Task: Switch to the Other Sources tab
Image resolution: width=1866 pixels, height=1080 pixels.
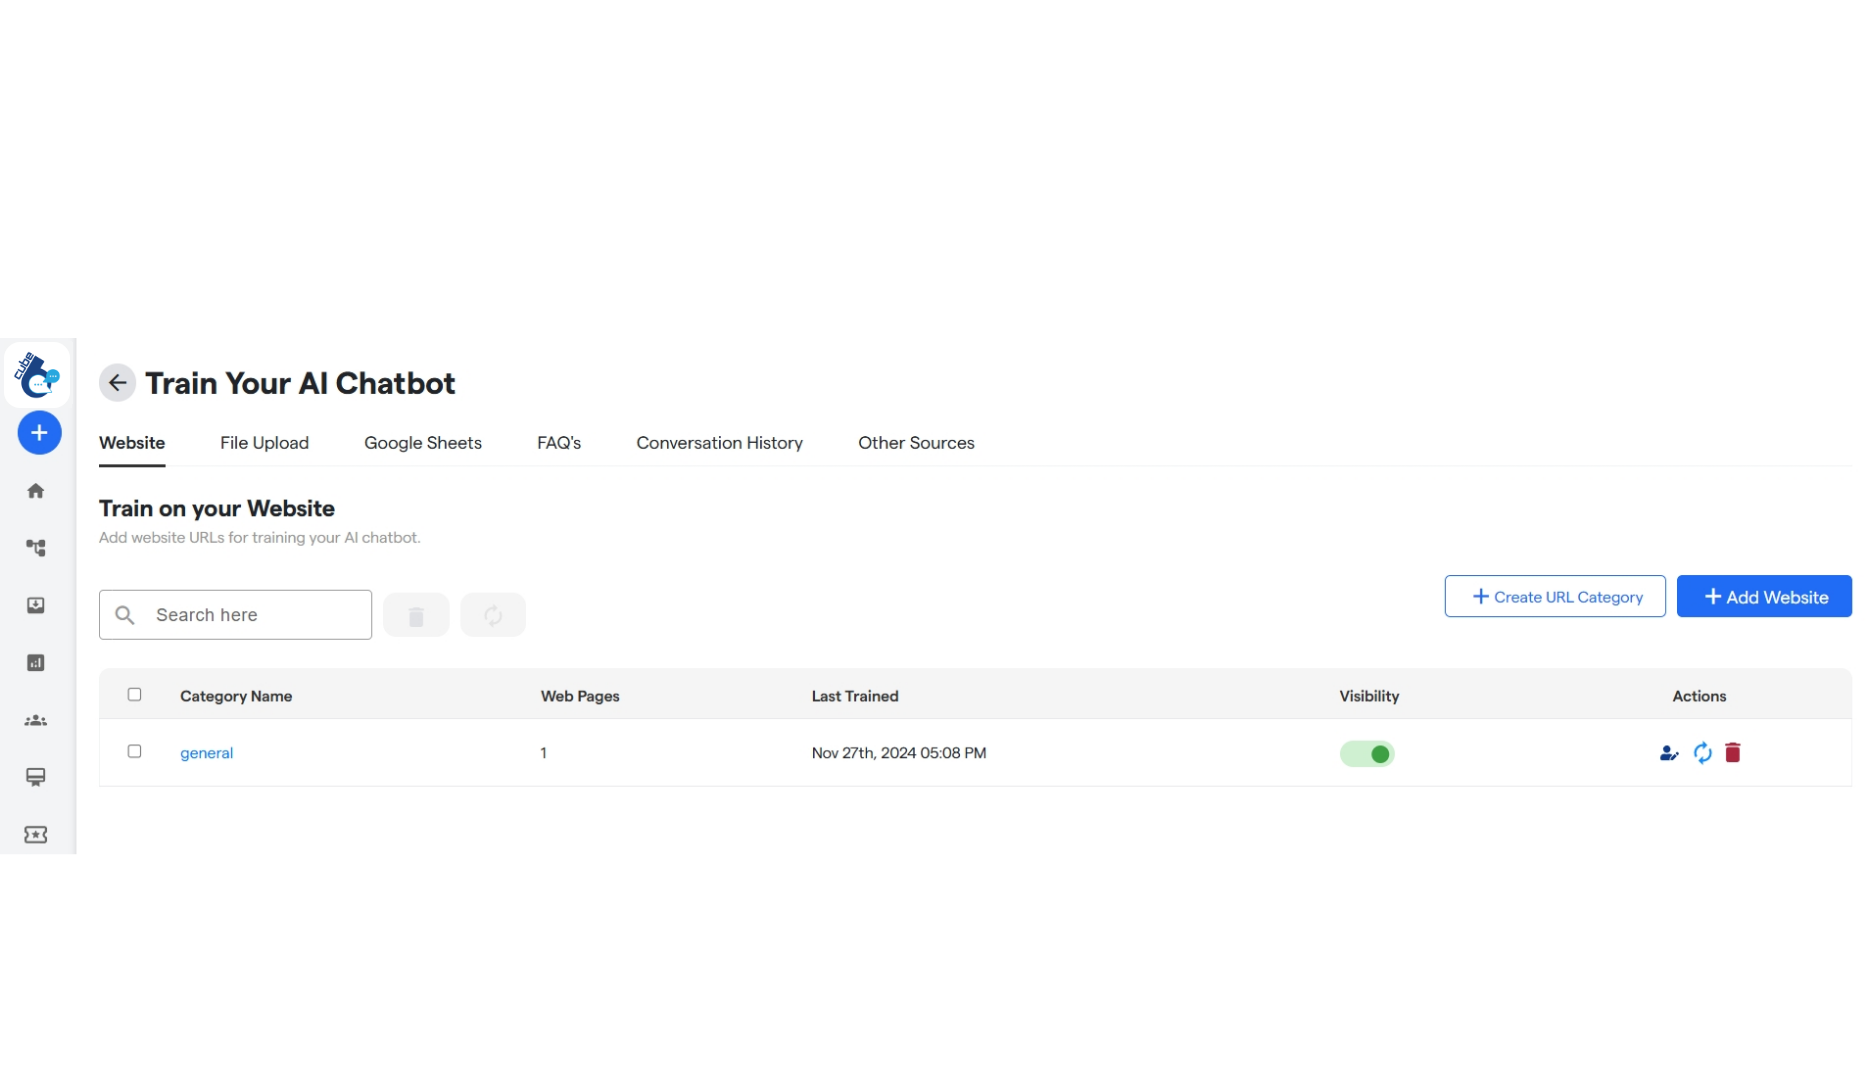Action: pyautogui.click(x=916, y=443)
